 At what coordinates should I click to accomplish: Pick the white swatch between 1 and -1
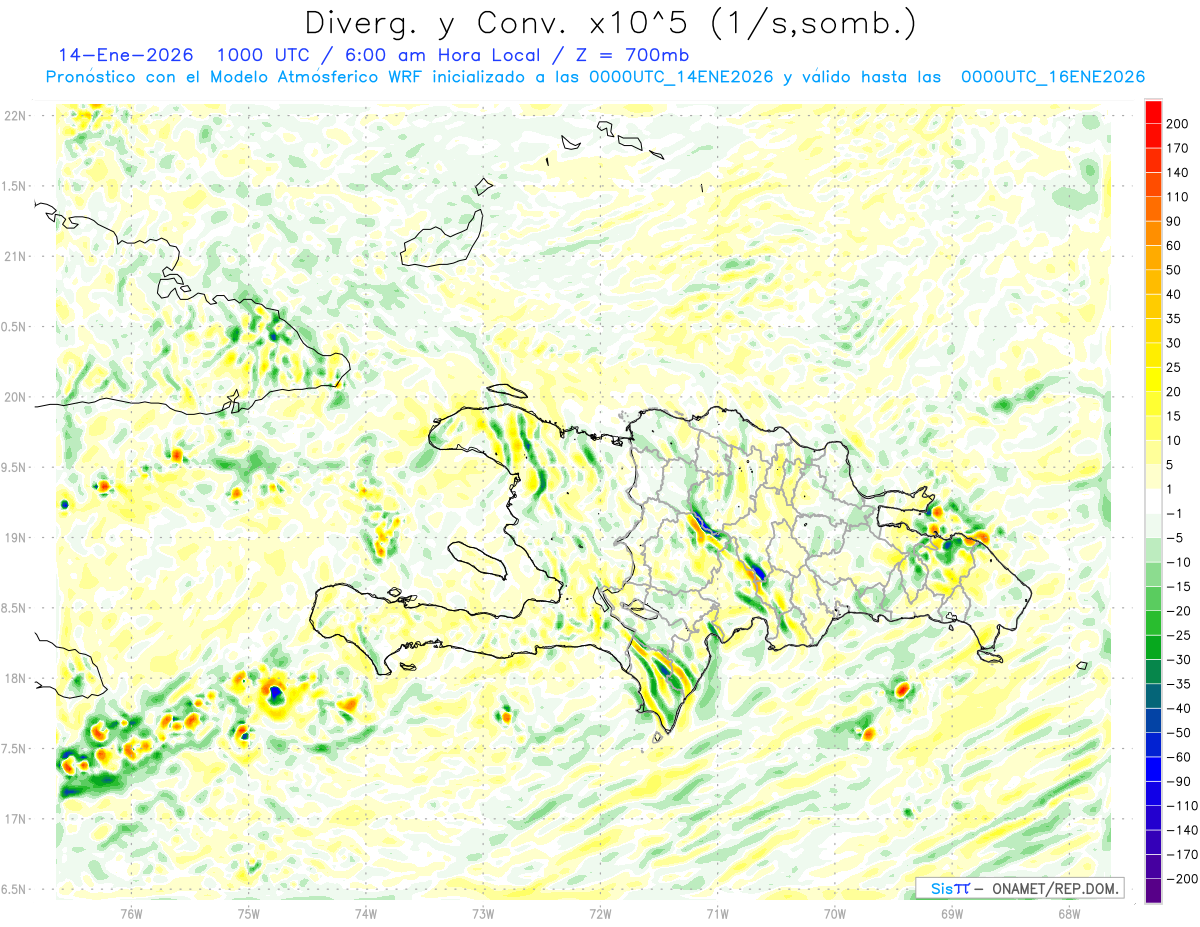(1153, 501)
